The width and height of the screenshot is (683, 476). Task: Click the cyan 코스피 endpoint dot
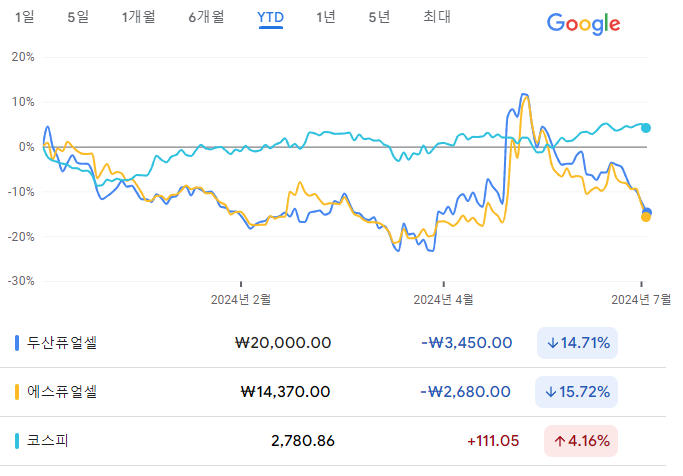point(646,128)
